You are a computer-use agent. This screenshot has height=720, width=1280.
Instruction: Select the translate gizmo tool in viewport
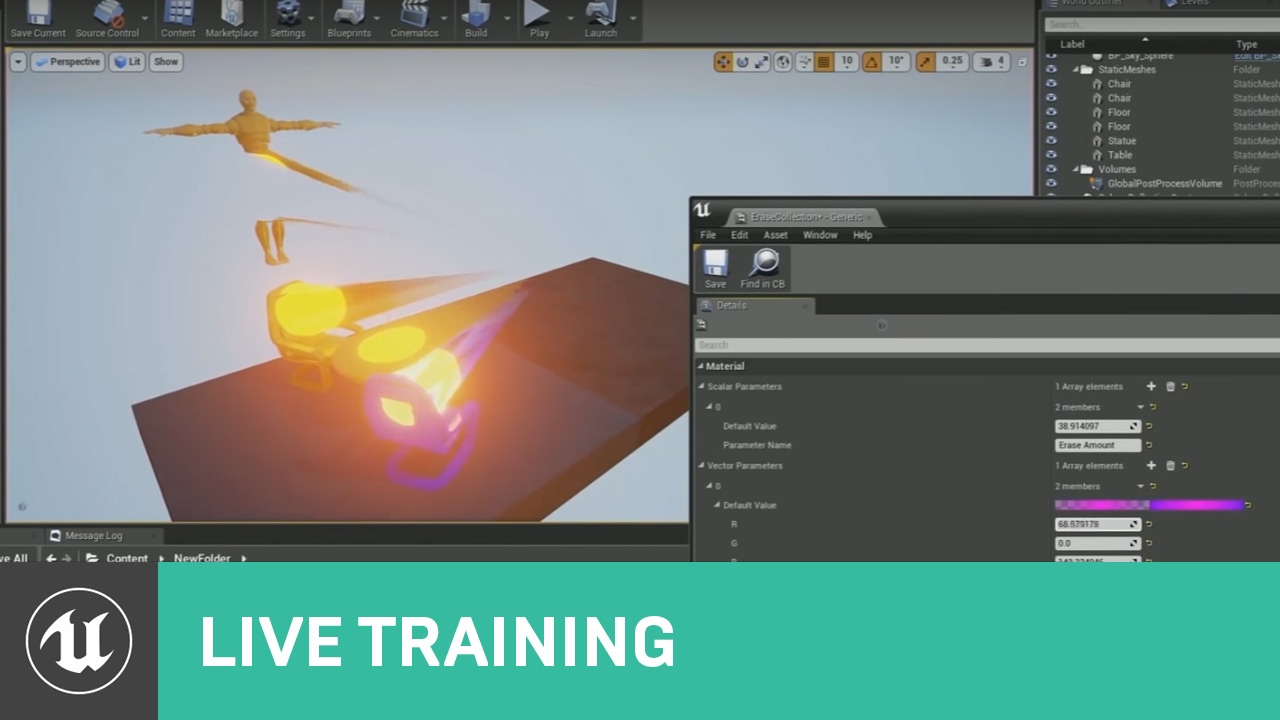(723, 62)
